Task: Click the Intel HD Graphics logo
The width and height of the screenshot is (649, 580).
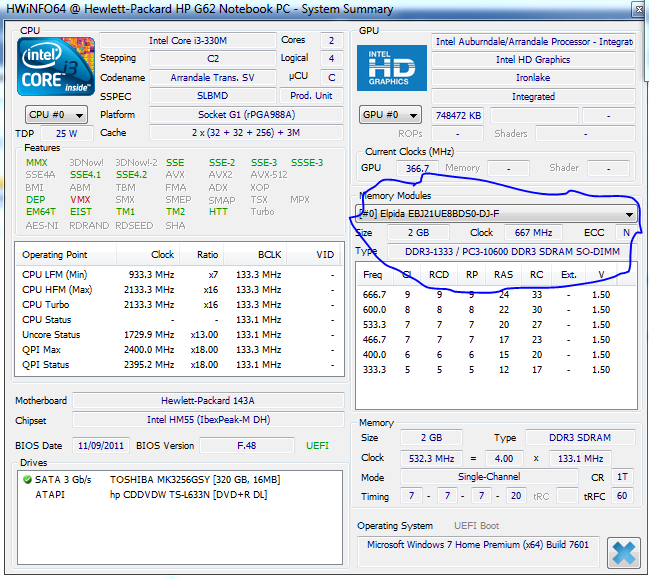Action: click(392, 68)
